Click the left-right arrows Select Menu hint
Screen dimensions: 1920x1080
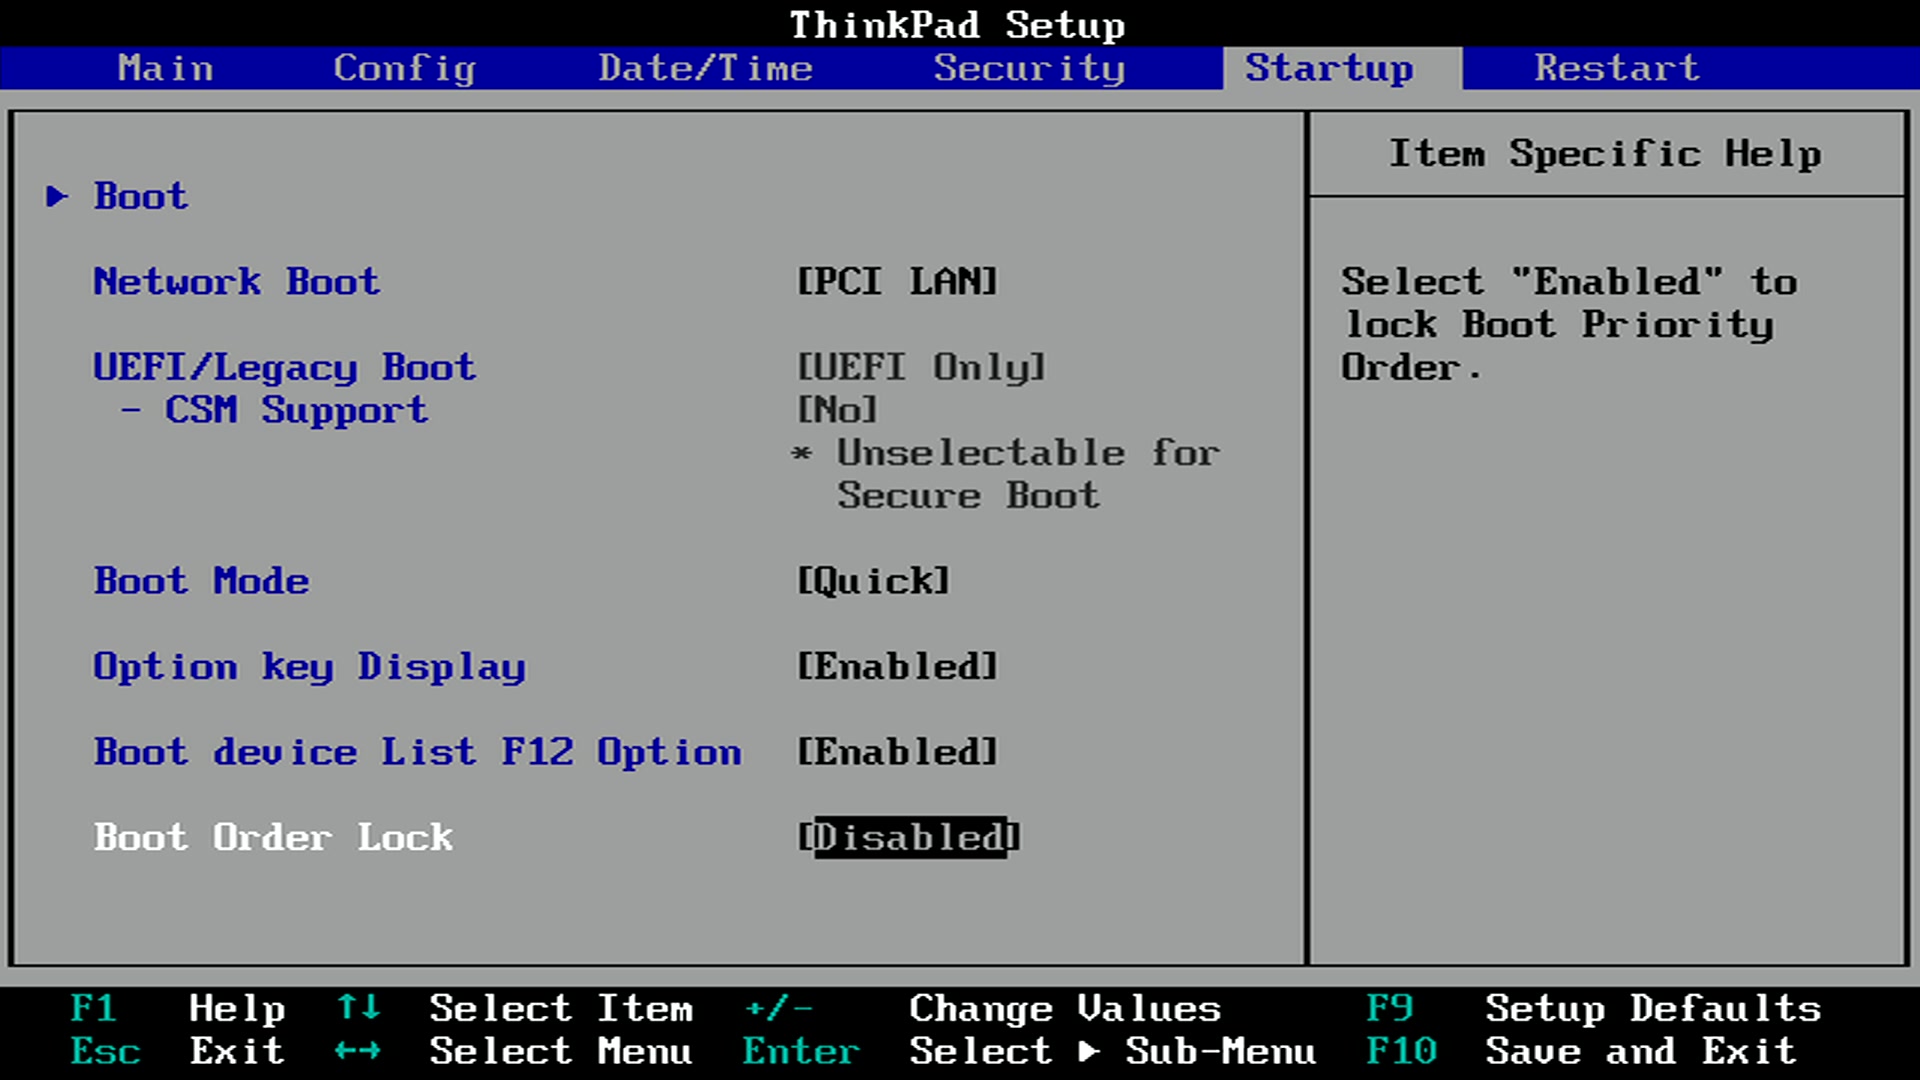(513, 1051)
